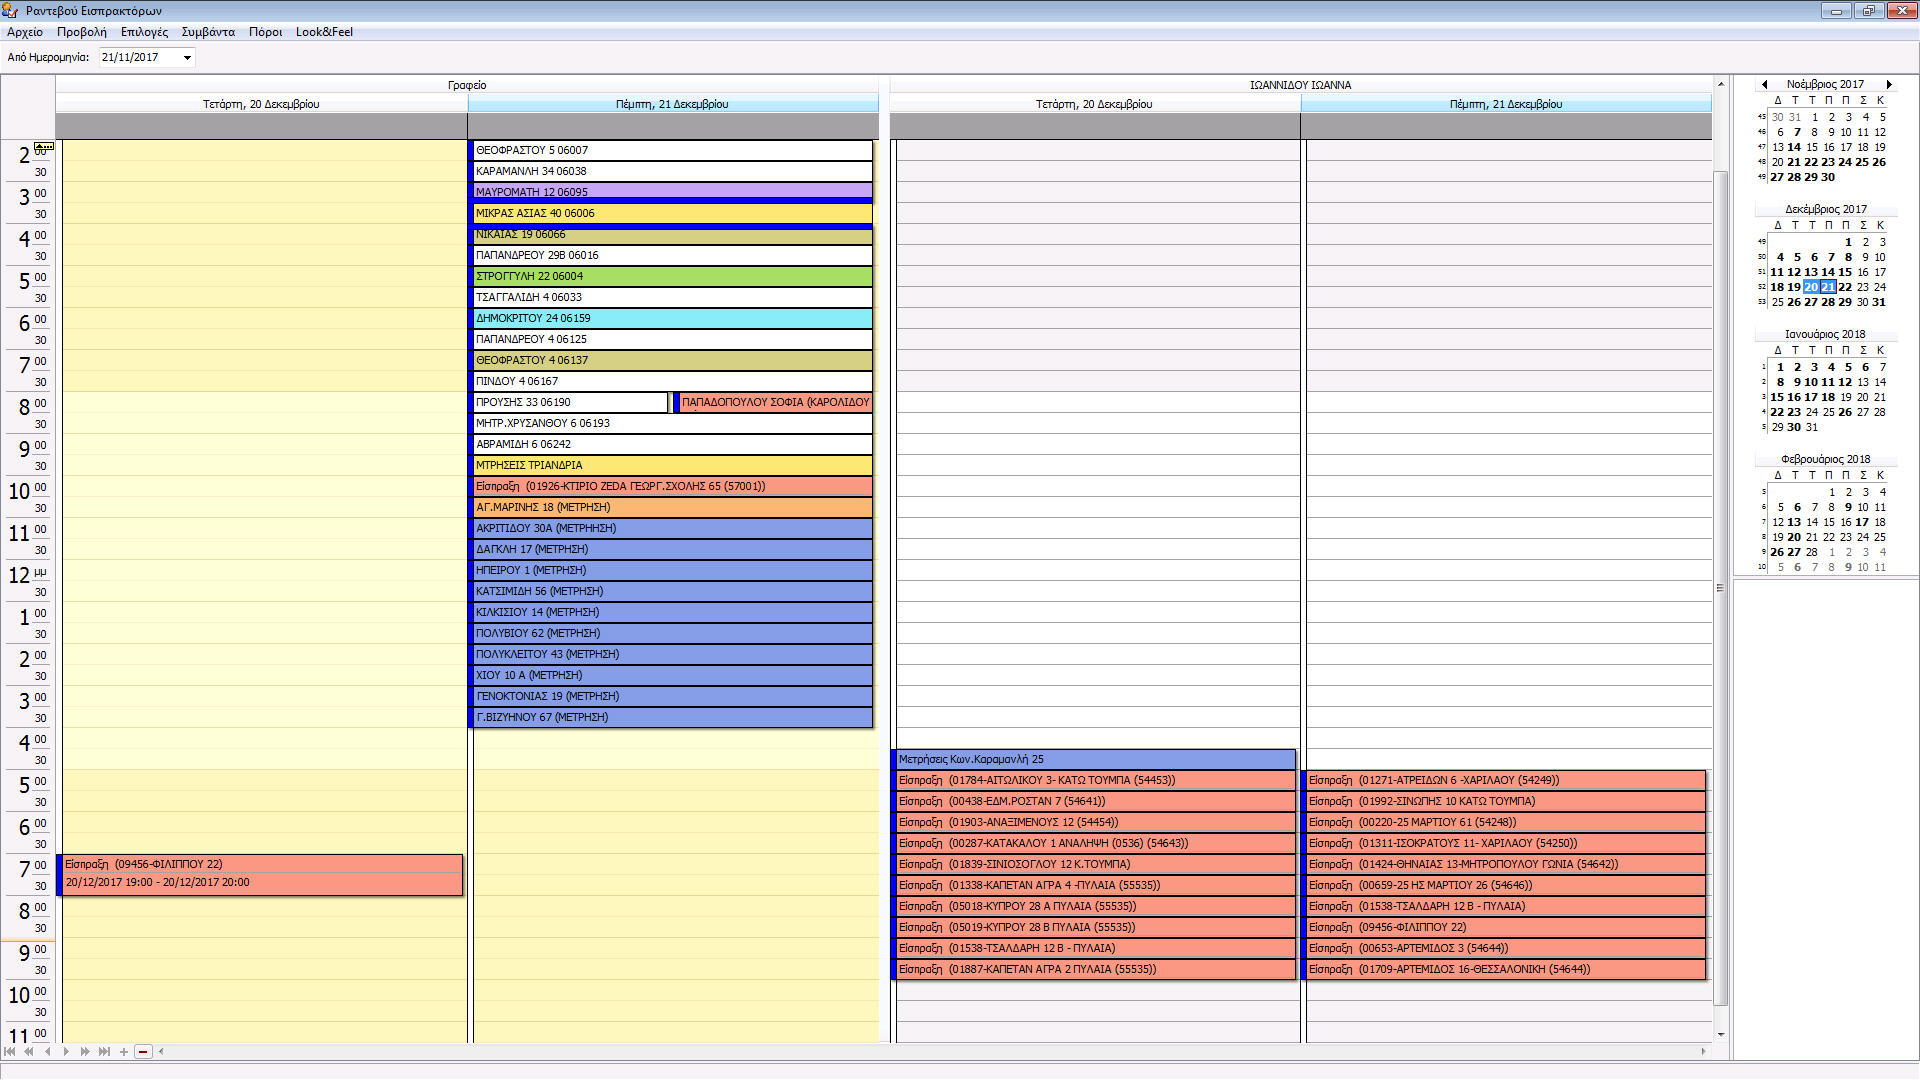Select the ΑΓ.ΜΑΡΙΝΗΣ 18 (ΜΕΤΡΗΣΗ) appointment

coord(672,507)
